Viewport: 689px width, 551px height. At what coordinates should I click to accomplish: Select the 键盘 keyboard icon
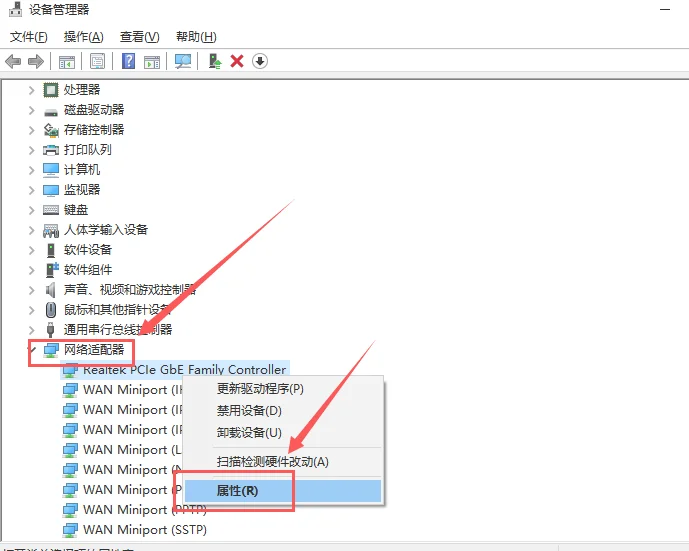[x=51, y=210]
